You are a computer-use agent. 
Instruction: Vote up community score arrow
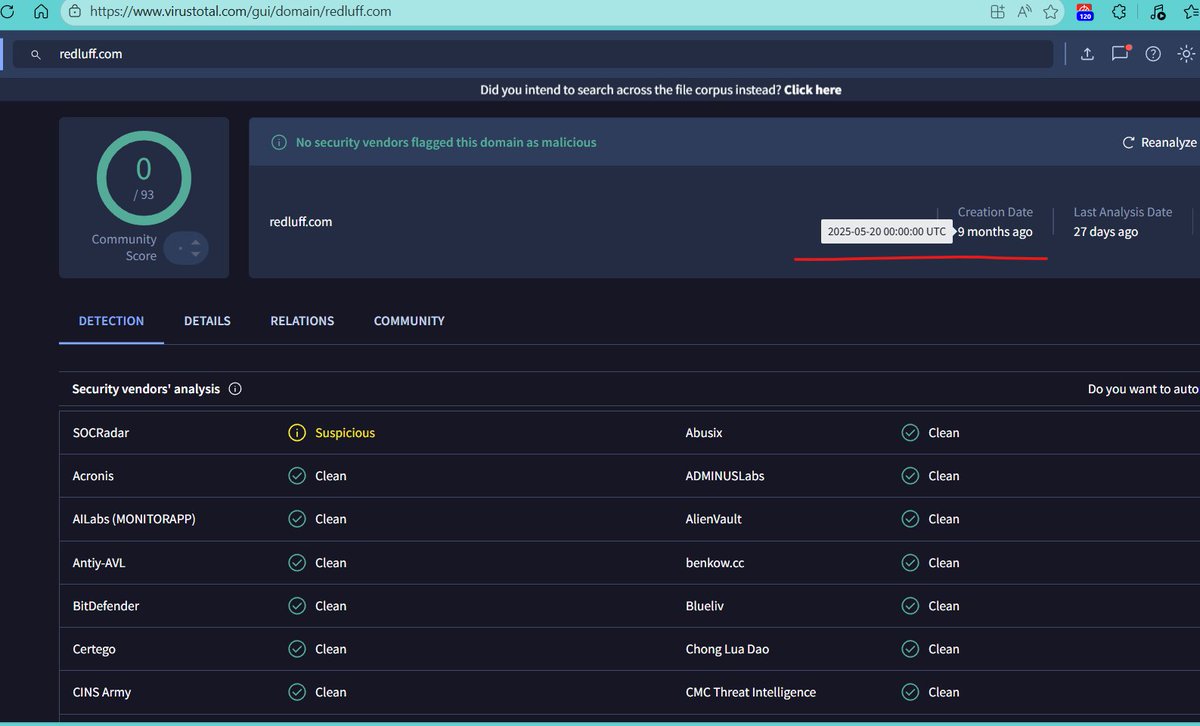195,240
